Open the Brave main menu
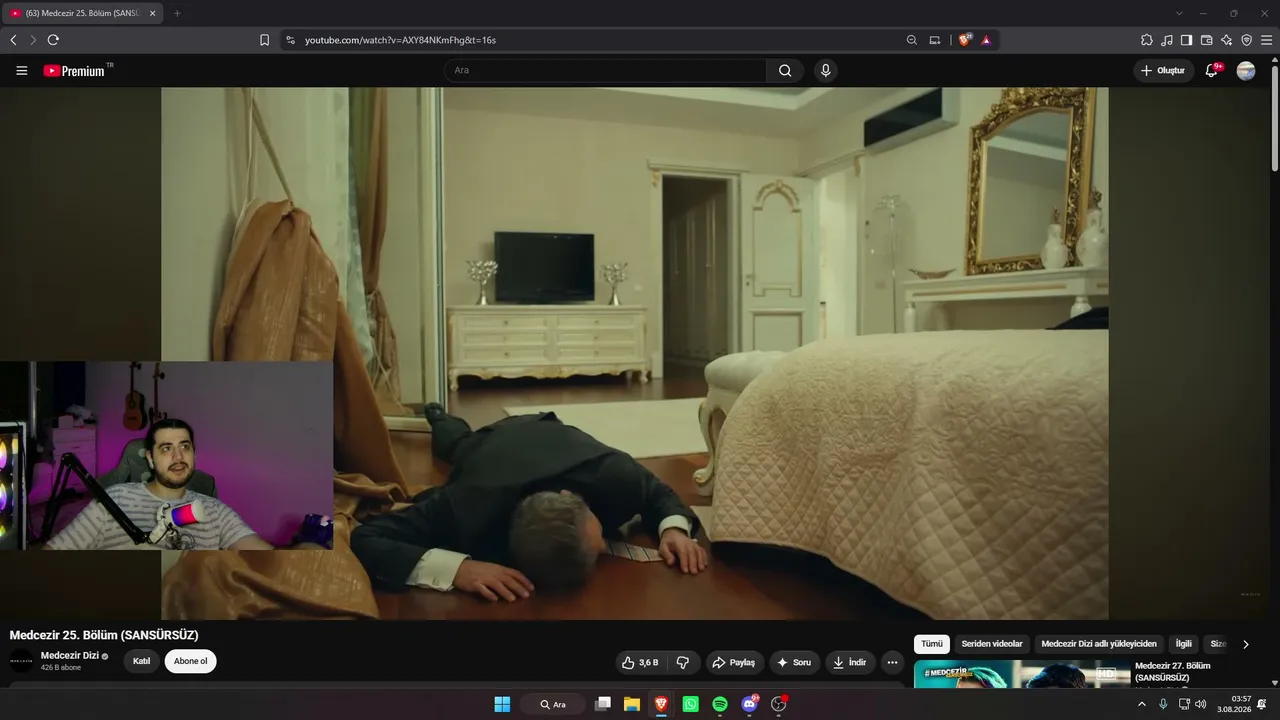Viewport: 1280px width, 720px height. coord(1267,40)
